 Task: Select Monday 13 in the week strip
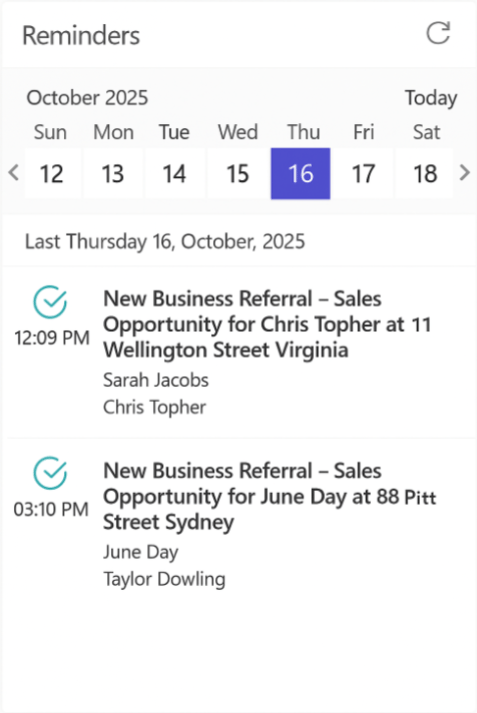tap(113, 173)
